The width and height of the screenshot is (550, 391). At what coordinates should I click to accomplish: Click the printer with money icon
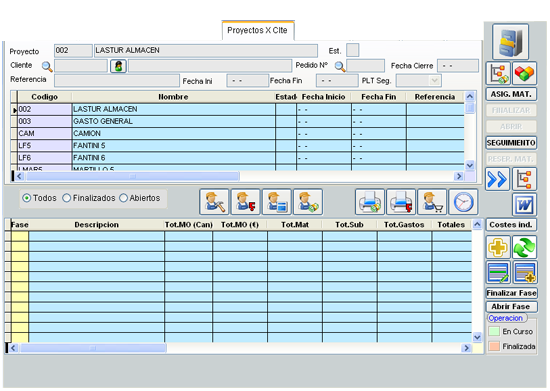(x=370, y=202)
